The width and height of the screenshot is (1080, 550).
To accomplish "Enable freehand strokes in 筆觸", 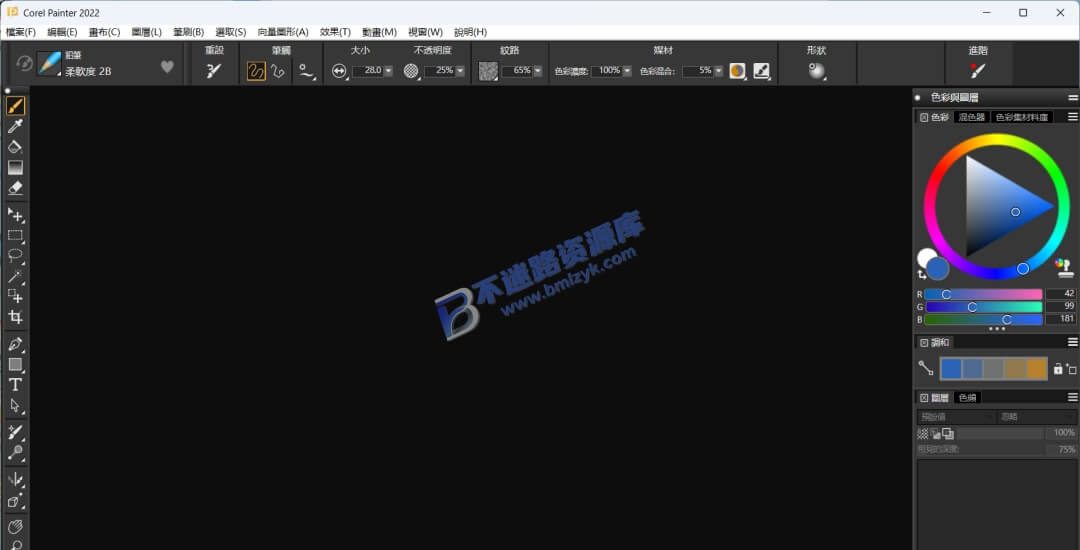I will click(256, 71).
